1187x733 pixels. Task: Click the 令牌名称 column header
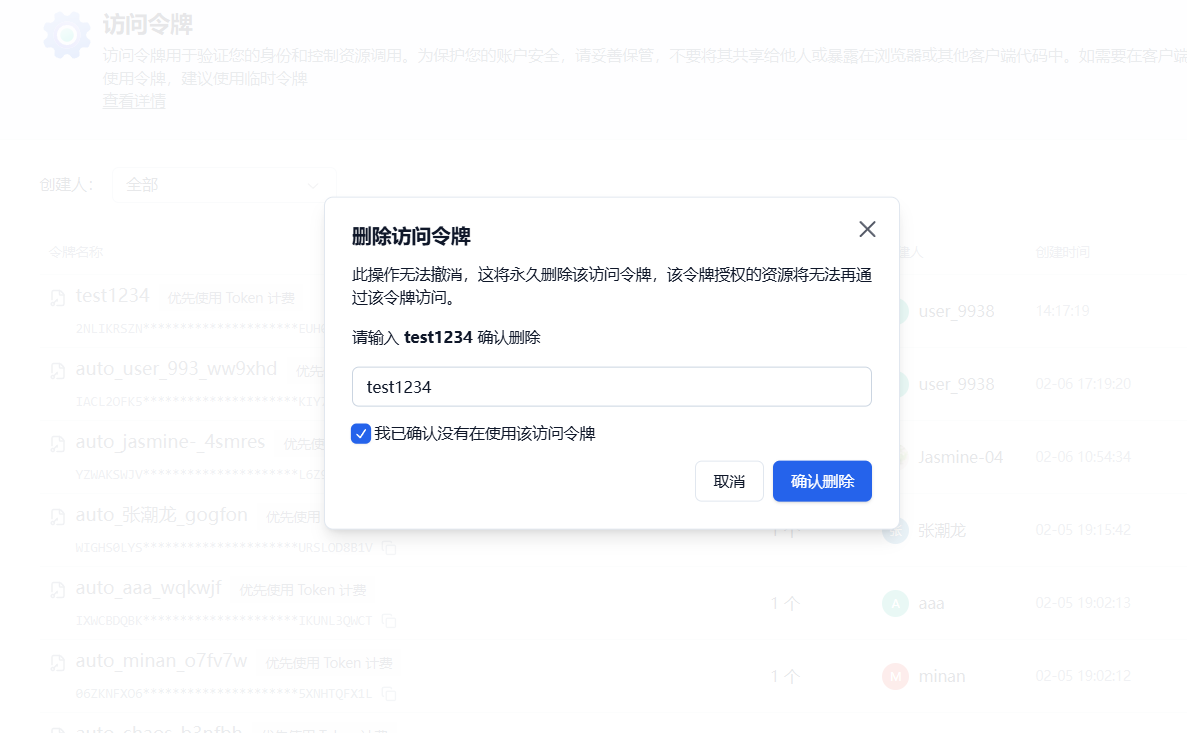tap(76, 252)
